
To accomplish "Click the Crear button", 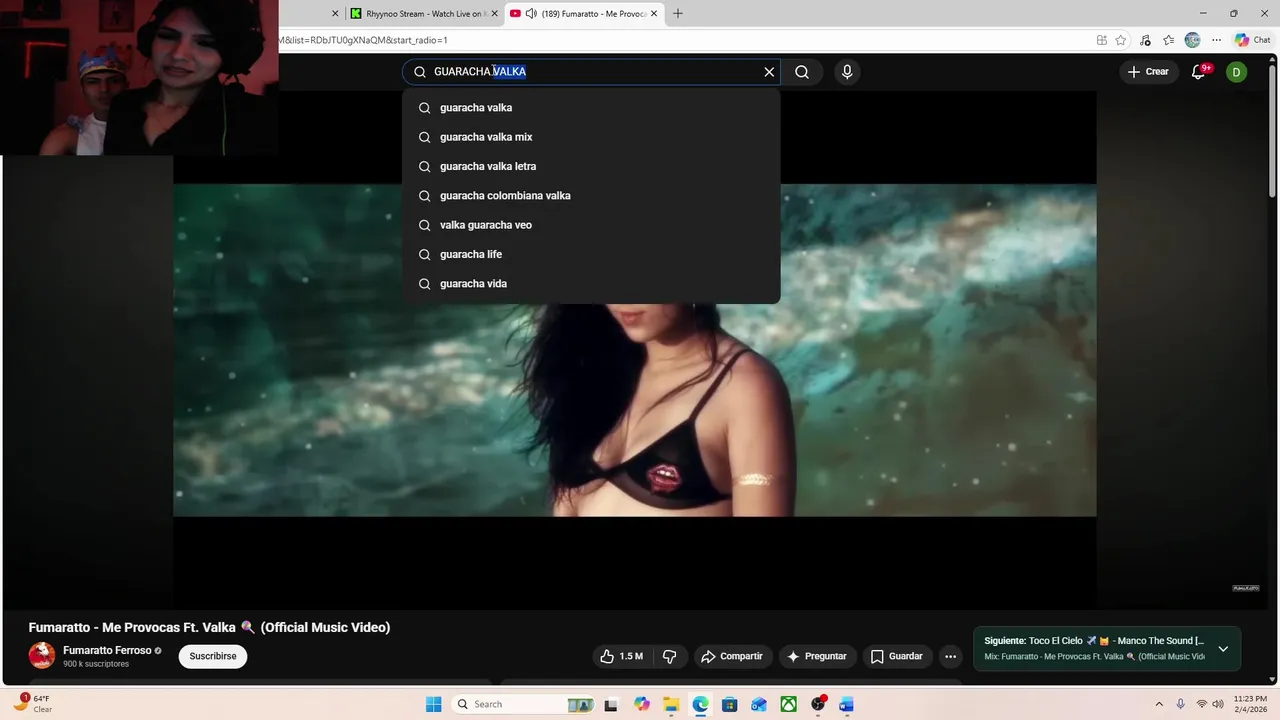I will coord(1148,72).
